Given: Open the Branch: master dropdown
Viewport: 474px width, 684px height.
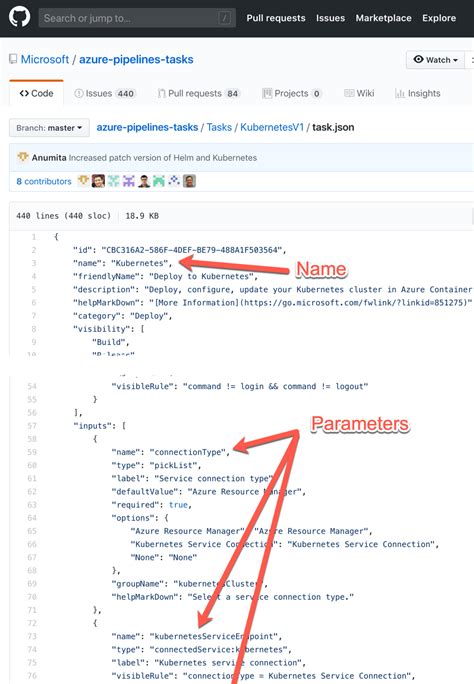Looking at the screenshot, I should point(49,128).
